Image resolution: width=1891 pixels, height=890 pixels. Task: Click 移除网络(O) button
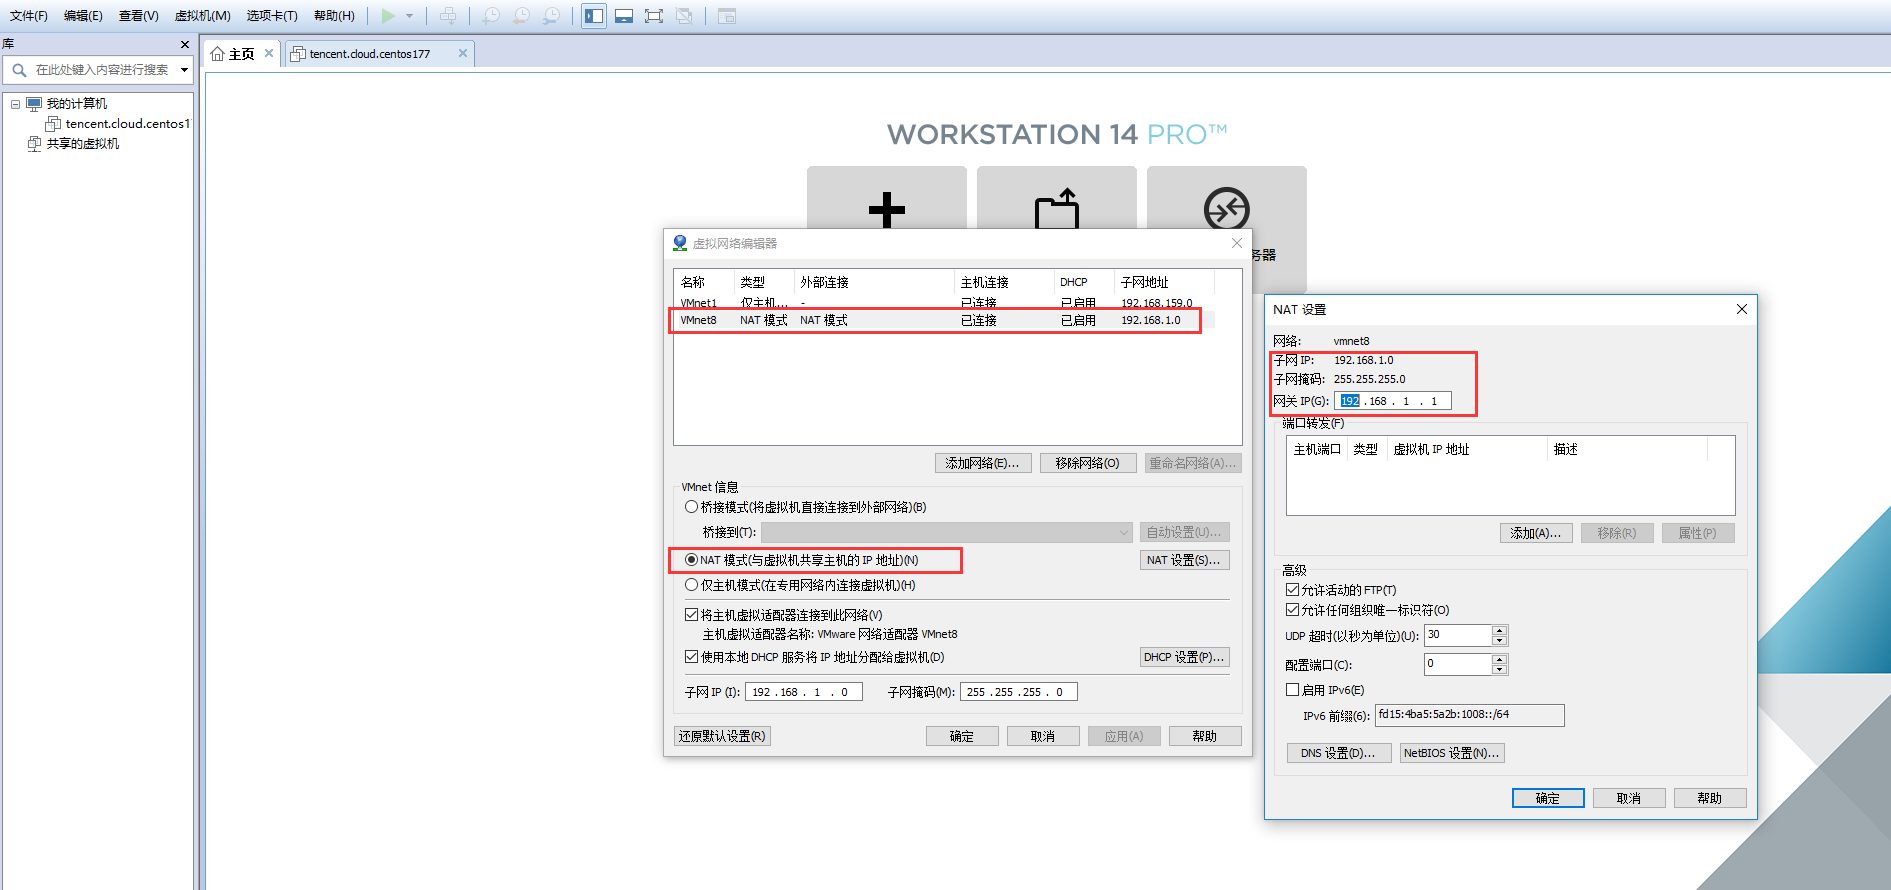tap(1087, 463)
